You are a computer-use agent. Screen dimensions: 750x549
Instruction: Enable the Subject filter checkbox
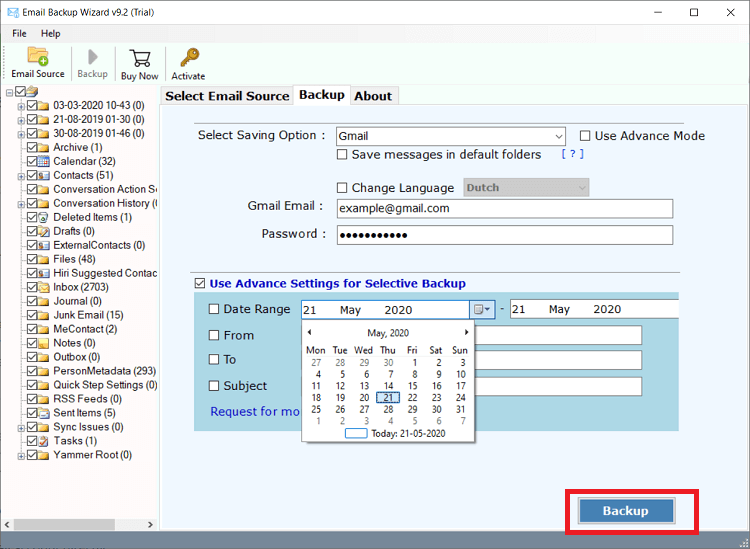click(214, 385)
